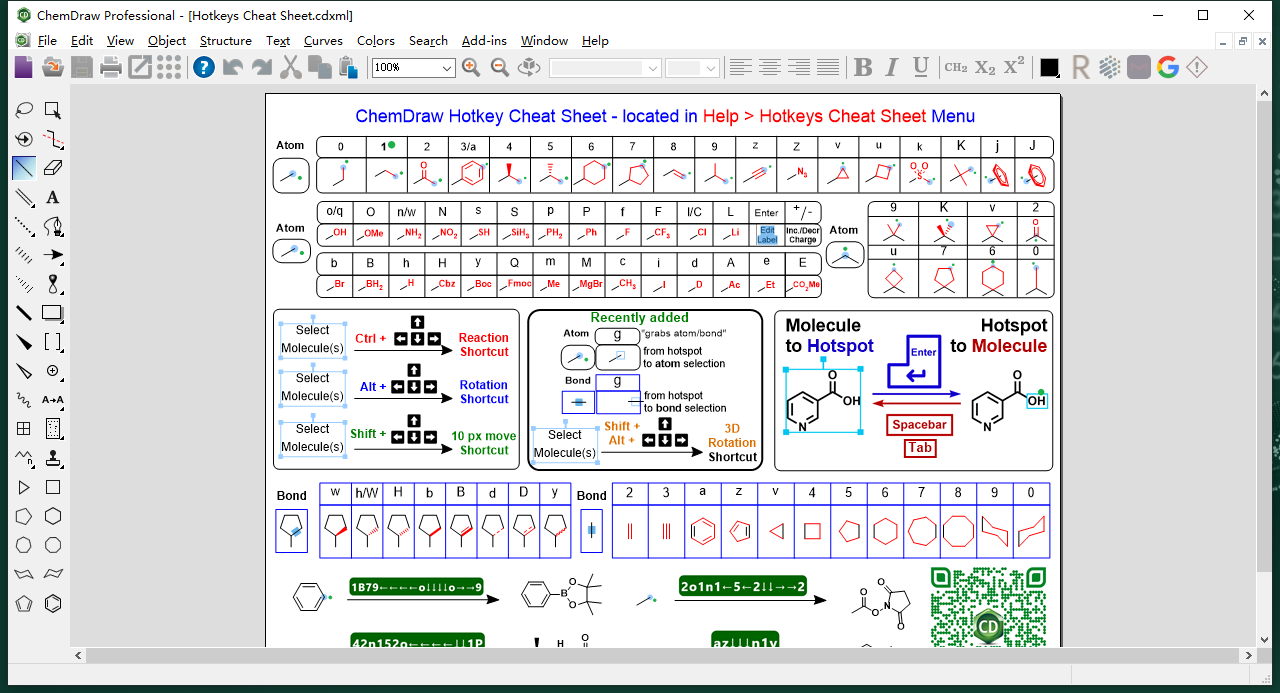This screenshot has height=693, width=1280.
Task: Toggle italic text formatting
Action: tap(892, 67)
